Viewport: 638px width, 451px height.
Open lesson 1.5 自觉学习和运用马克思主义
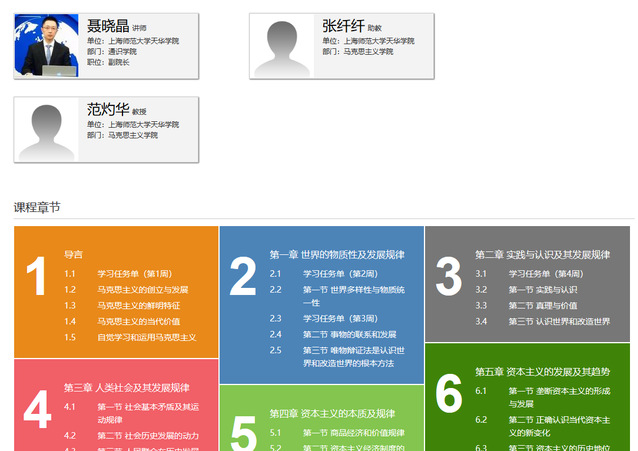tap(146, 337)
